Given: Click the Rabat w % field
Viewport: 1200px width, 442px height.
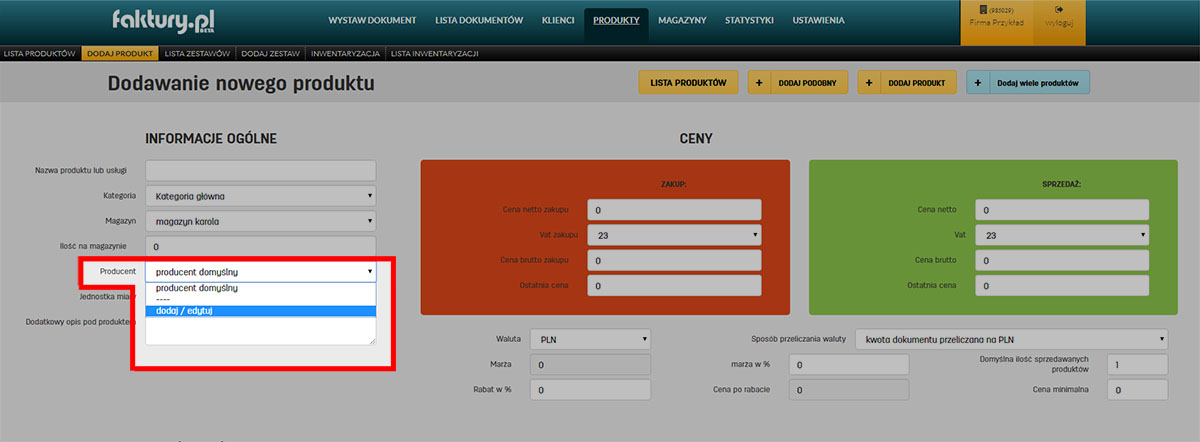Looking at the screenshot, I should click(592, 390).
